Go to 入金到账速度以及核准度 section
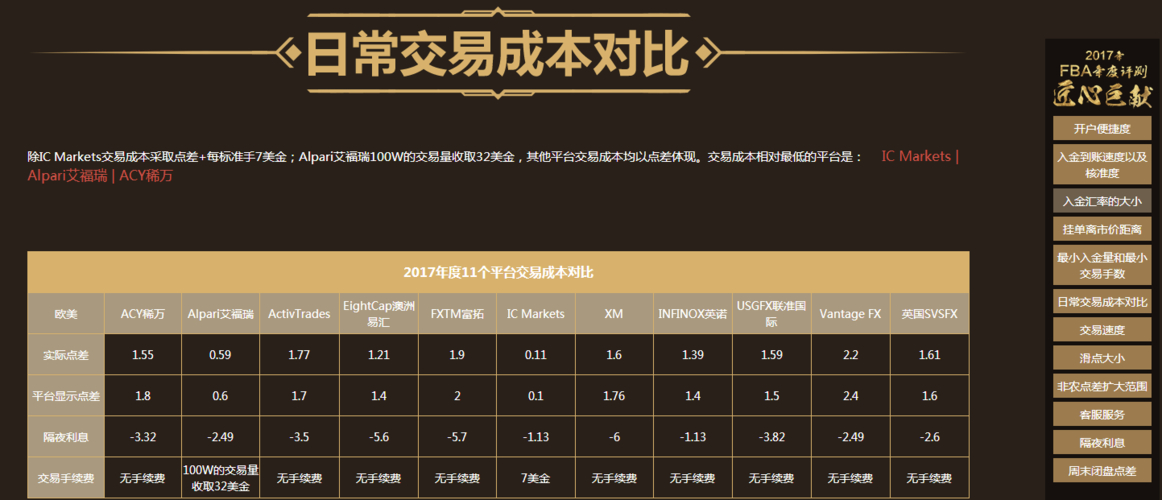The width and height of the screenshot is (1162, 500). (1101, 165)
